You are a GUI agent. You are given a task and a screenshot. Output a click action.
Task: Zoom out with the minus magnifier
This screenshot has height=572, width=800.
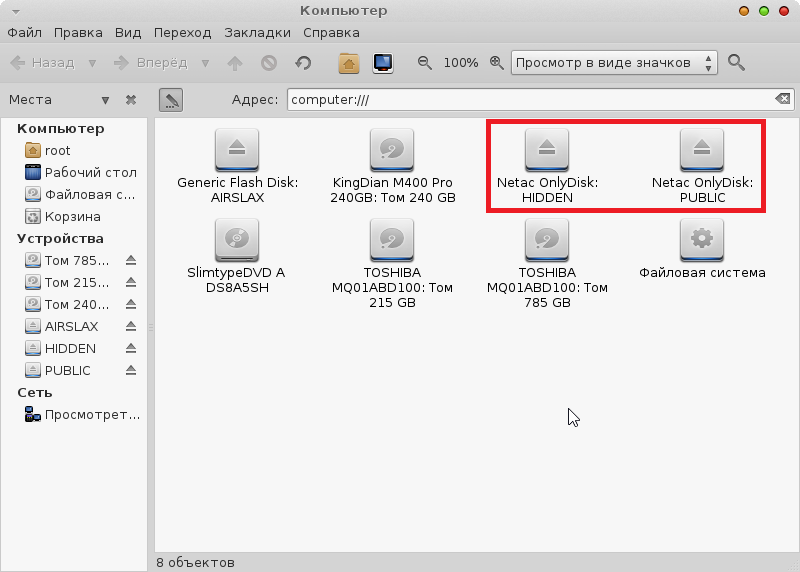pyautogui.click(x=424, y=63)
